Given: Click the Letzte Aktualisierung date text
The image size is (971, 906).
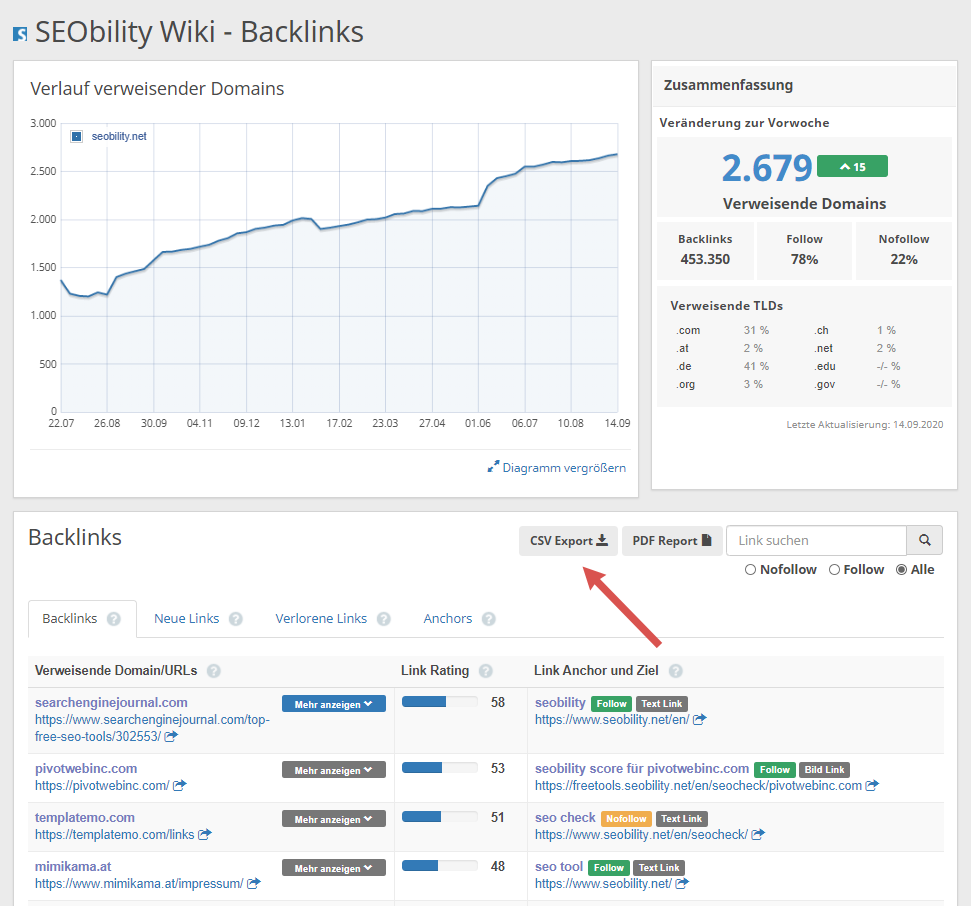Looking at the screenshot, I should [864, 425].
